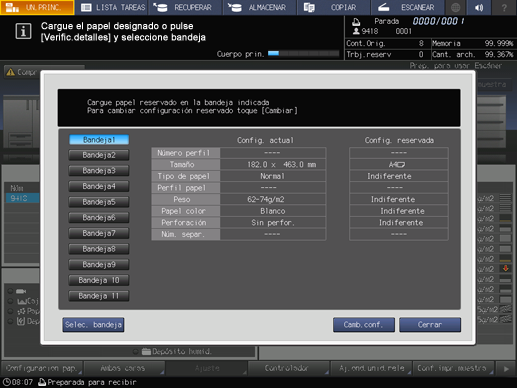Viewport: 517px width, 388px height.
Task: Select Bandeja3 tray
Action: [x=99, y=171]
